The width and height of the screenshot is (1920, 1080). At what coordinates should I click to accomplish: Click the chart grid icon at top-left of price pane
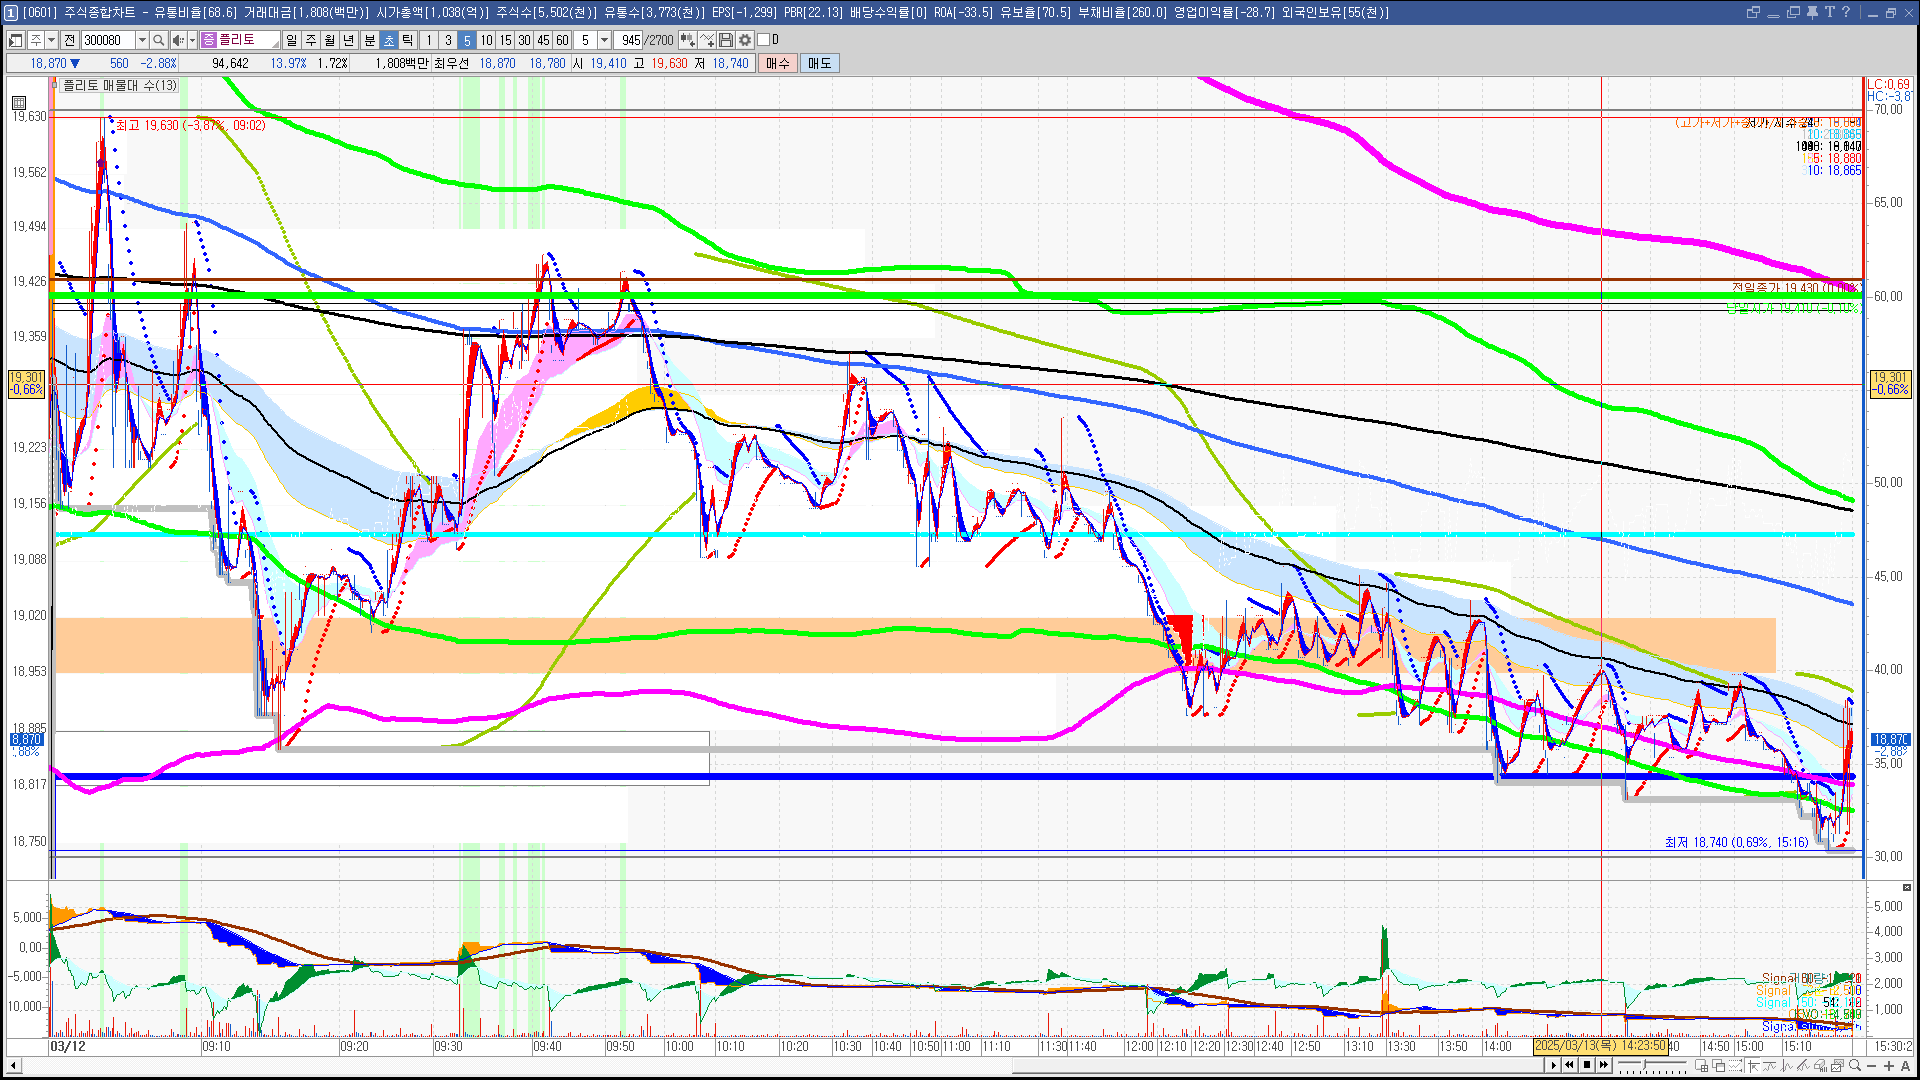19,102
